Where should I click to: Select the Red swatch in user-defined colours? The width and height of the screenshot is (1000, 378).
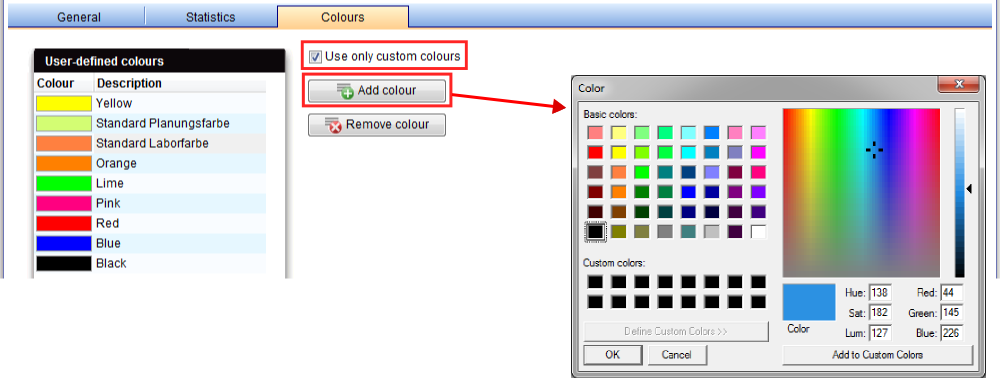tap(64, 223)
